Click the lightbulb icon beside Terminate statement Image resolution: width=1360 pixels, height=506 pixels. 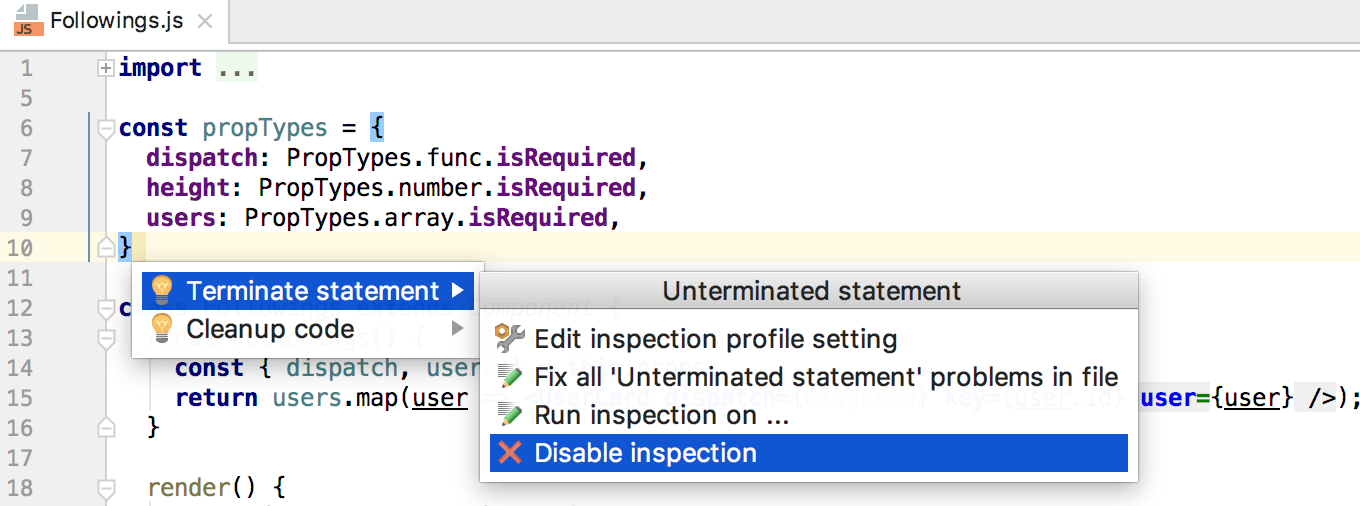tap(162, 291)
